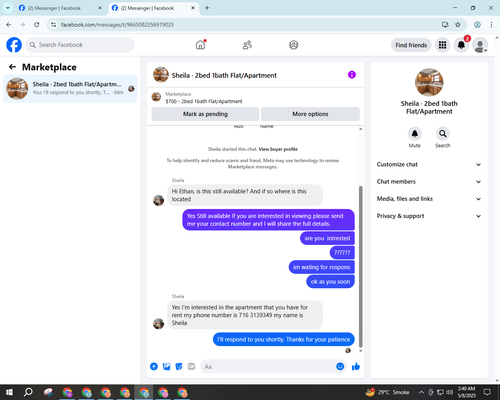Click the Search Facebook field
Image resolution: width=500 pixels, height=400 pixels.
click(80, 45)
